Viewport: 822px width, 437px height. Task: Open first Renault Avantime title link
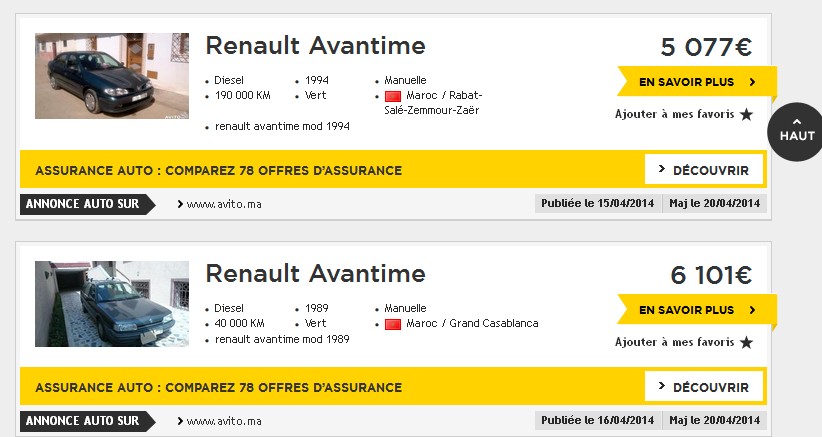pyautogui.click(x=315, y=46)
